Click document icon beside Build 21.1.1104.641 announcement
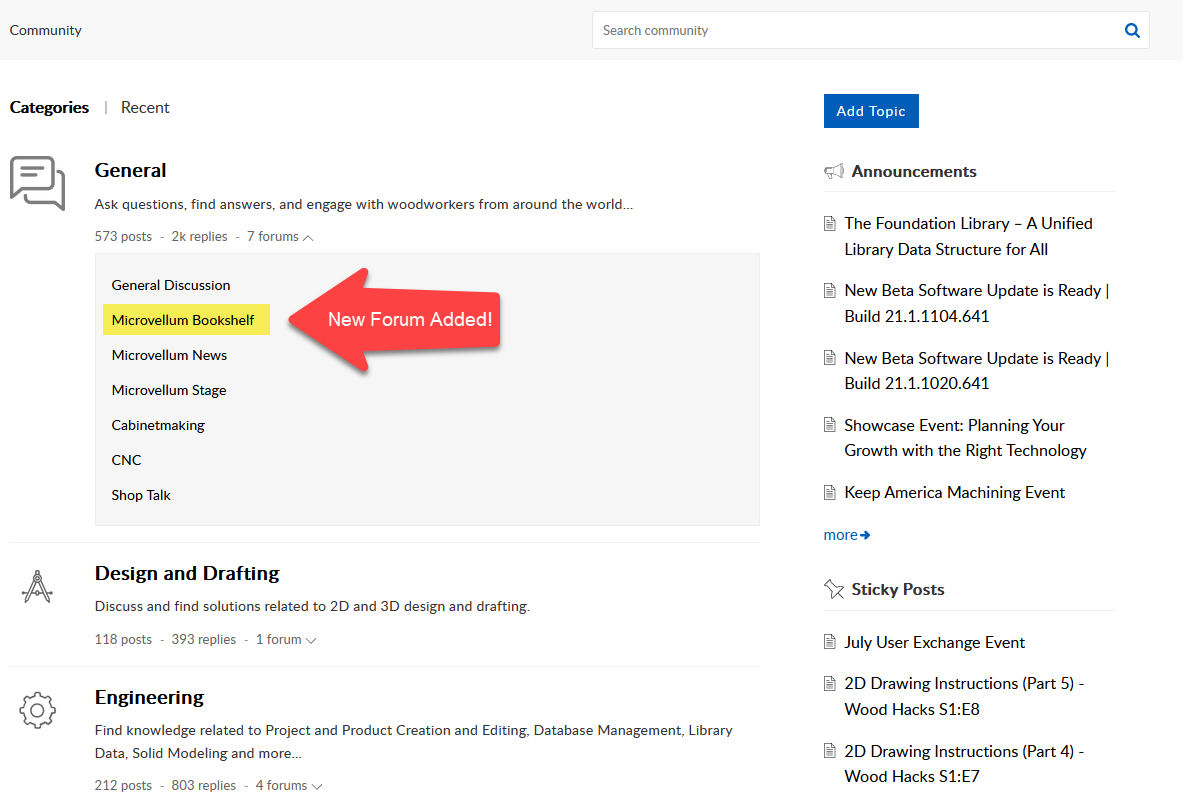Viewport: 1183px width, 803px height. (830, 291)
